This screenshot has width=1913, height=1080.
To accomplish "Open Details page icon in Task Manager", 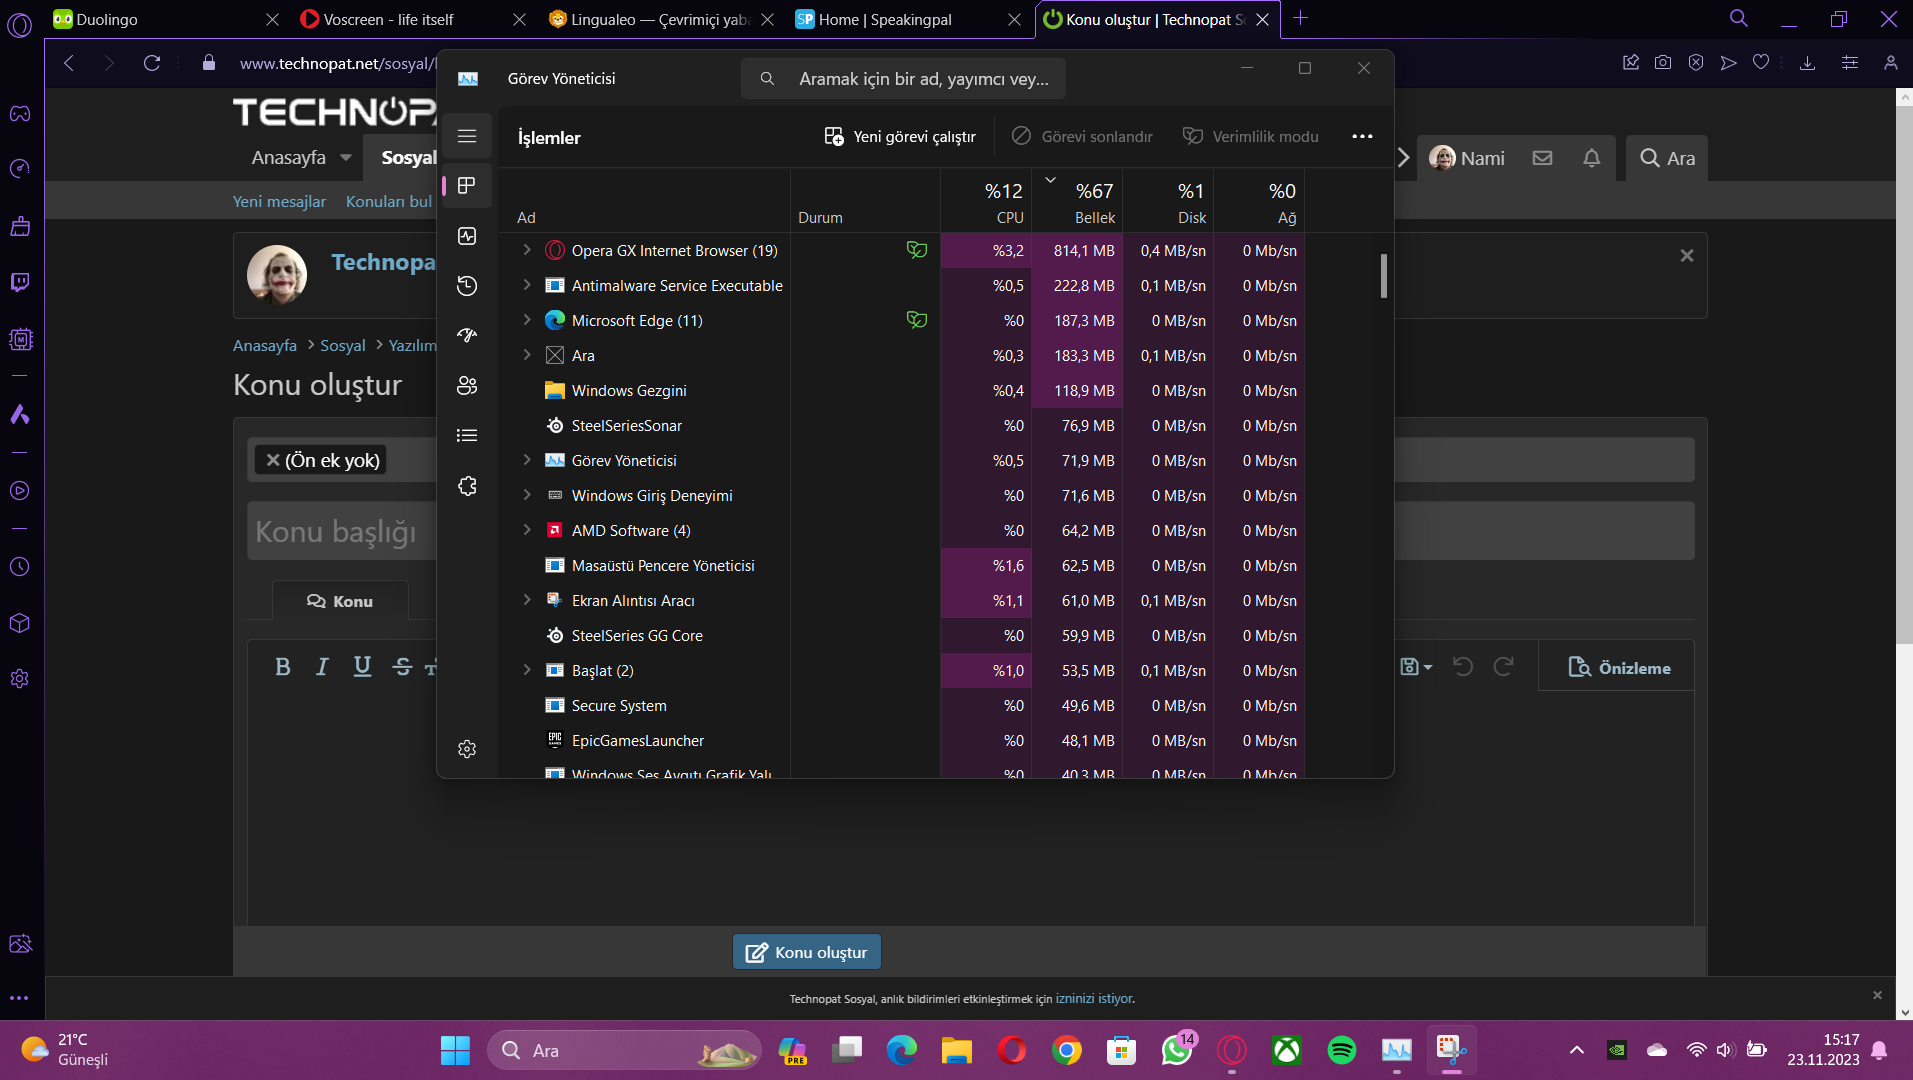I will point(467,436).
